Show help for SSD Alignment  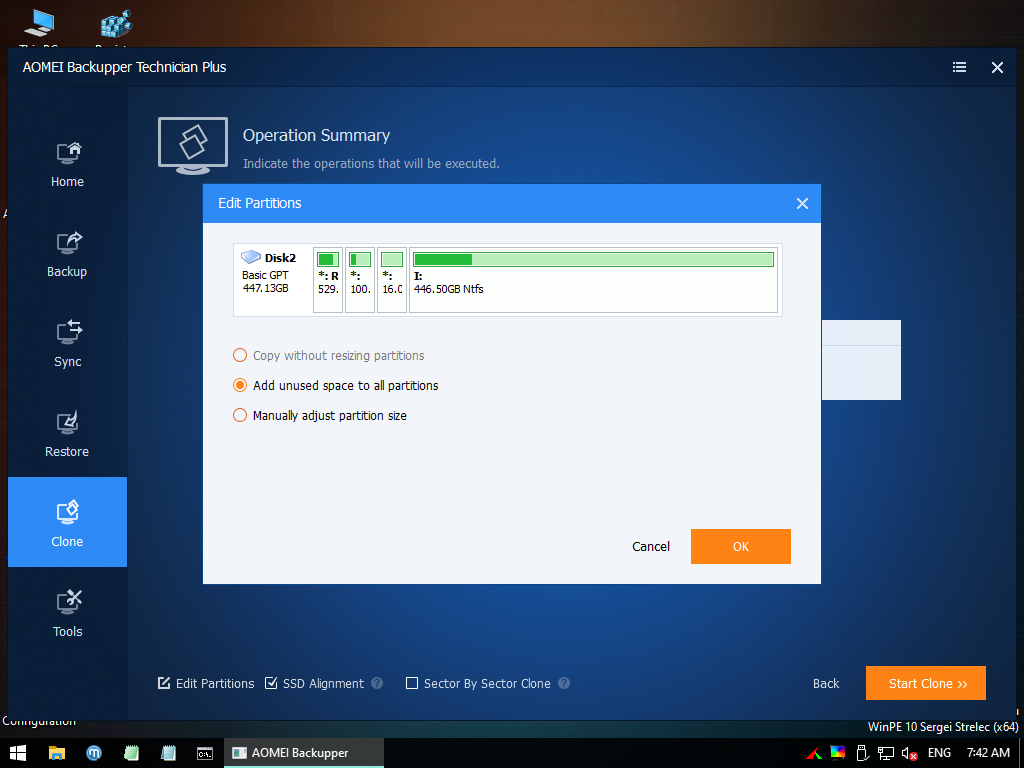(x=377, y=683)
